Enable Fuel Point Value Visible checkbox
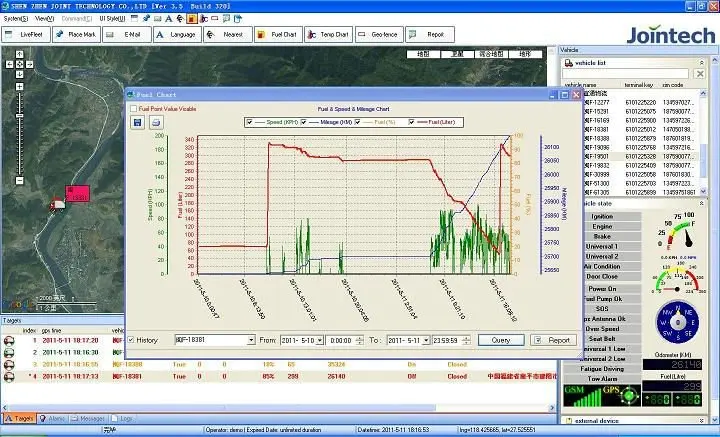The height and width of the screenshot is (437, 720). point(135,107)
